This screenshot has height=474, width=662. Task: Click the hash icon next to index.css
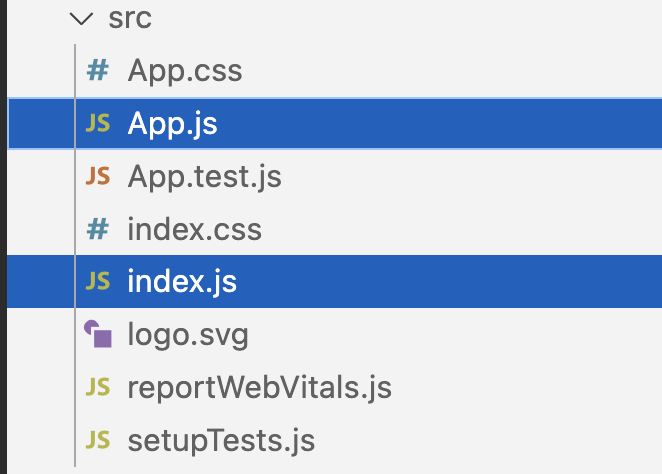click(97, 230)
